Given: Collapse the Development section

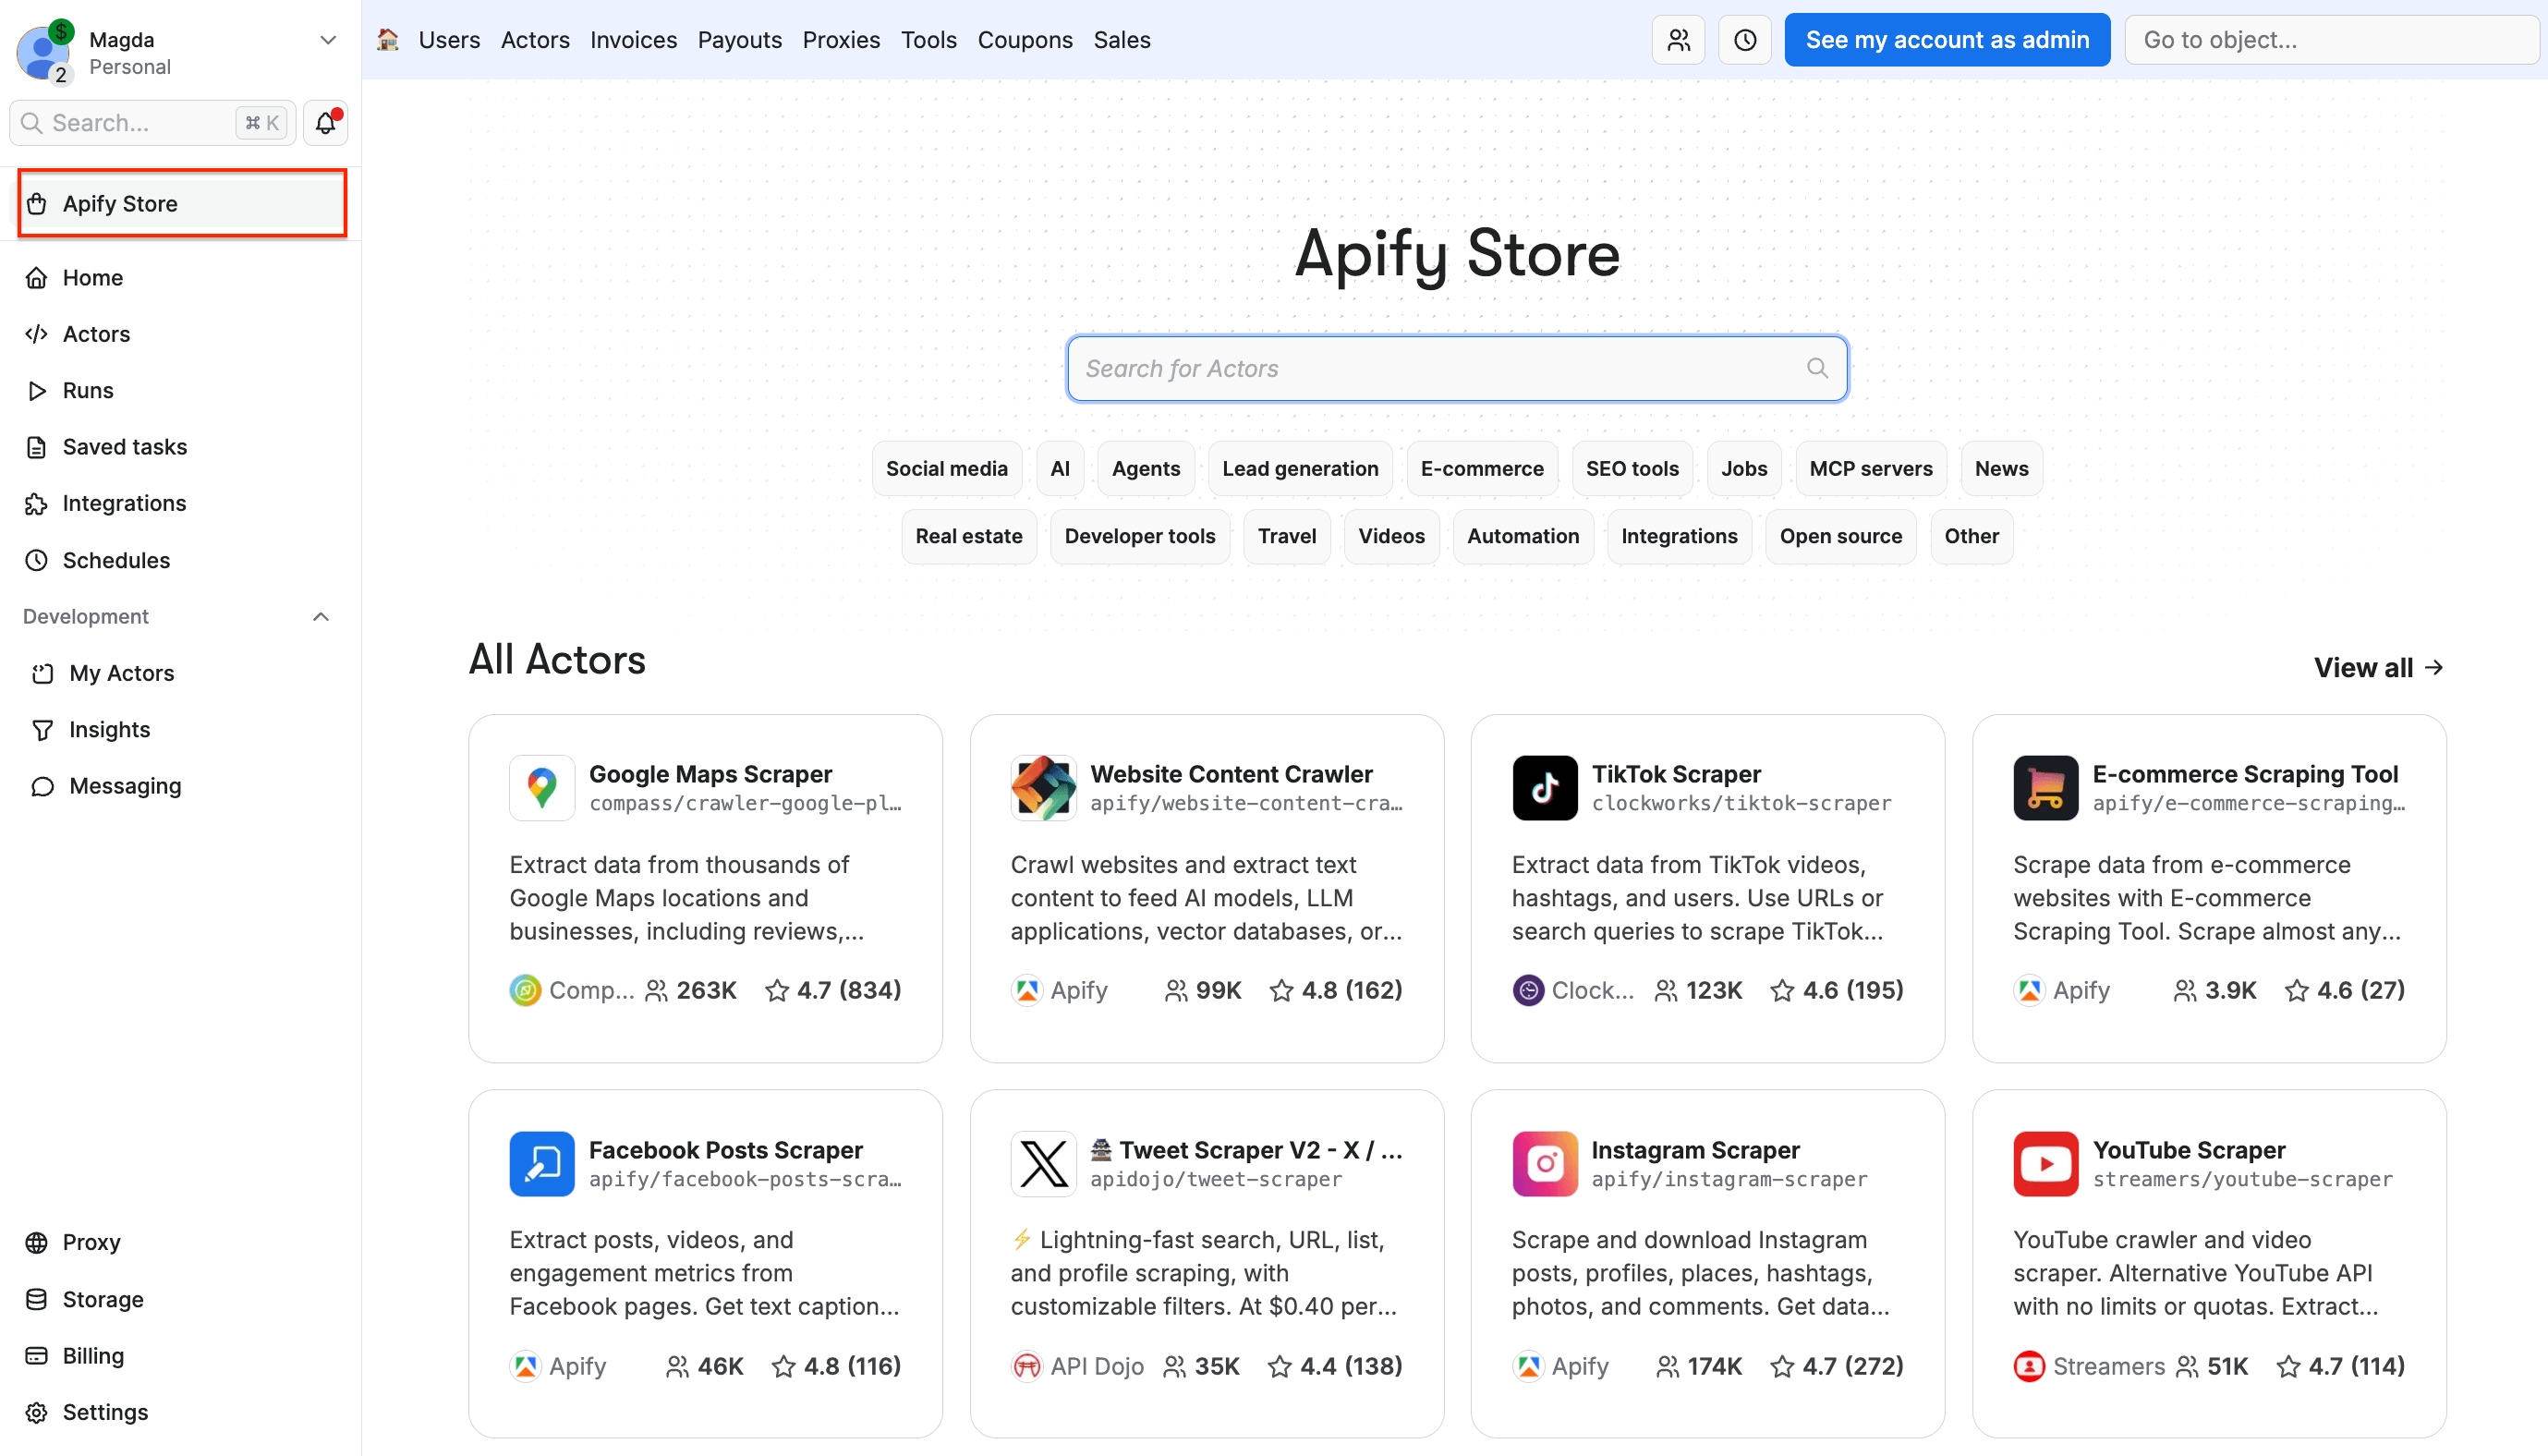Looking at the screenshot, I should [320, 616].
